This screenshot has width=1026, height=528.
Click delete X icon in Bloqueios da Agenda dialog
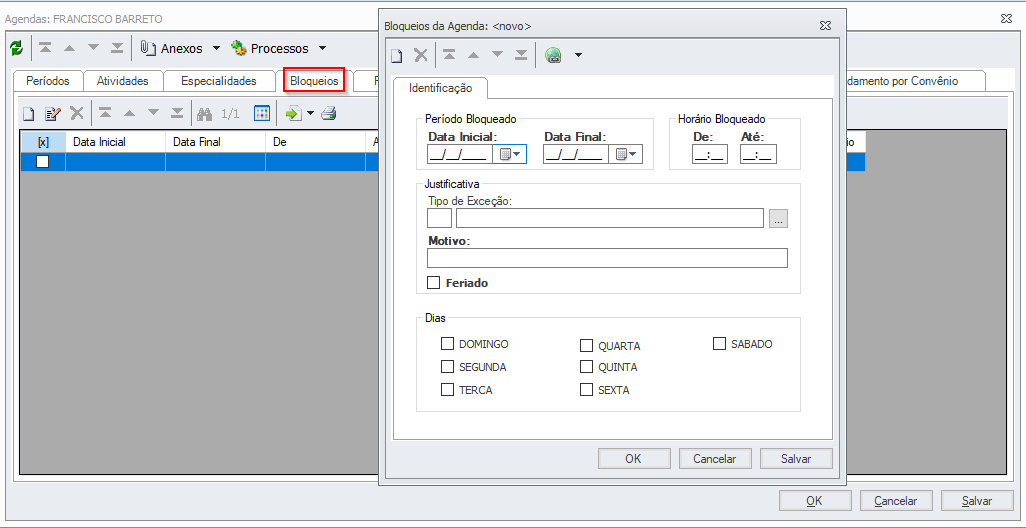click(421, 55)
